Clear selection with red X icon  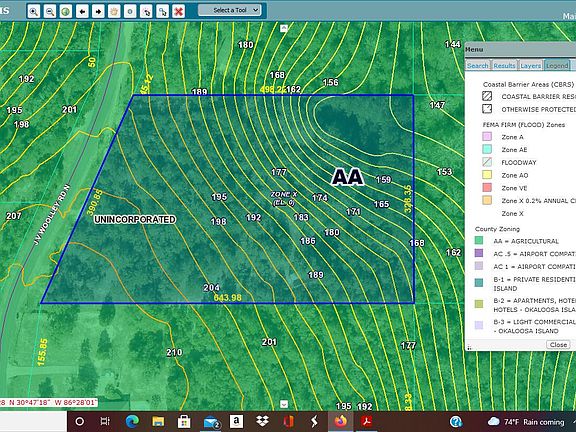coord(179,11)
